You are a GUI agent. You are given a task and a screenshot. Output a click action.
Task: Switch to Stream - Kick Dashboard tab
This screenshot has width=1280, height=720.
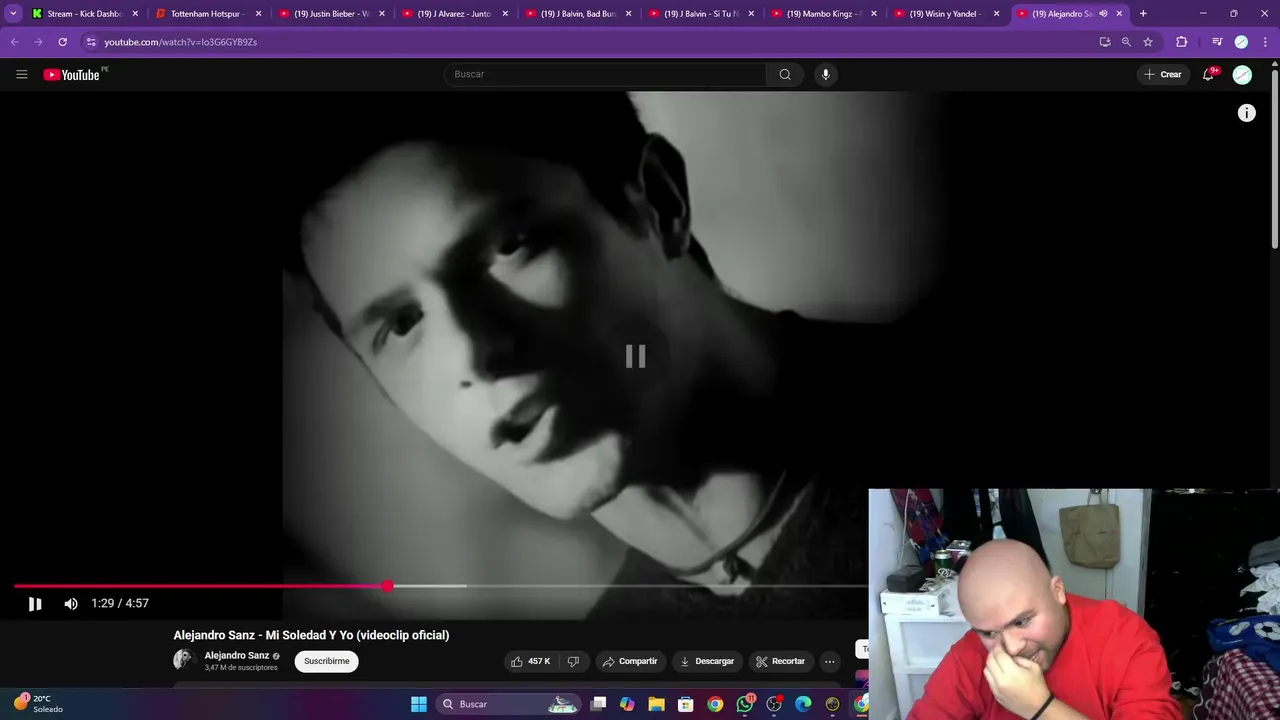84,14
